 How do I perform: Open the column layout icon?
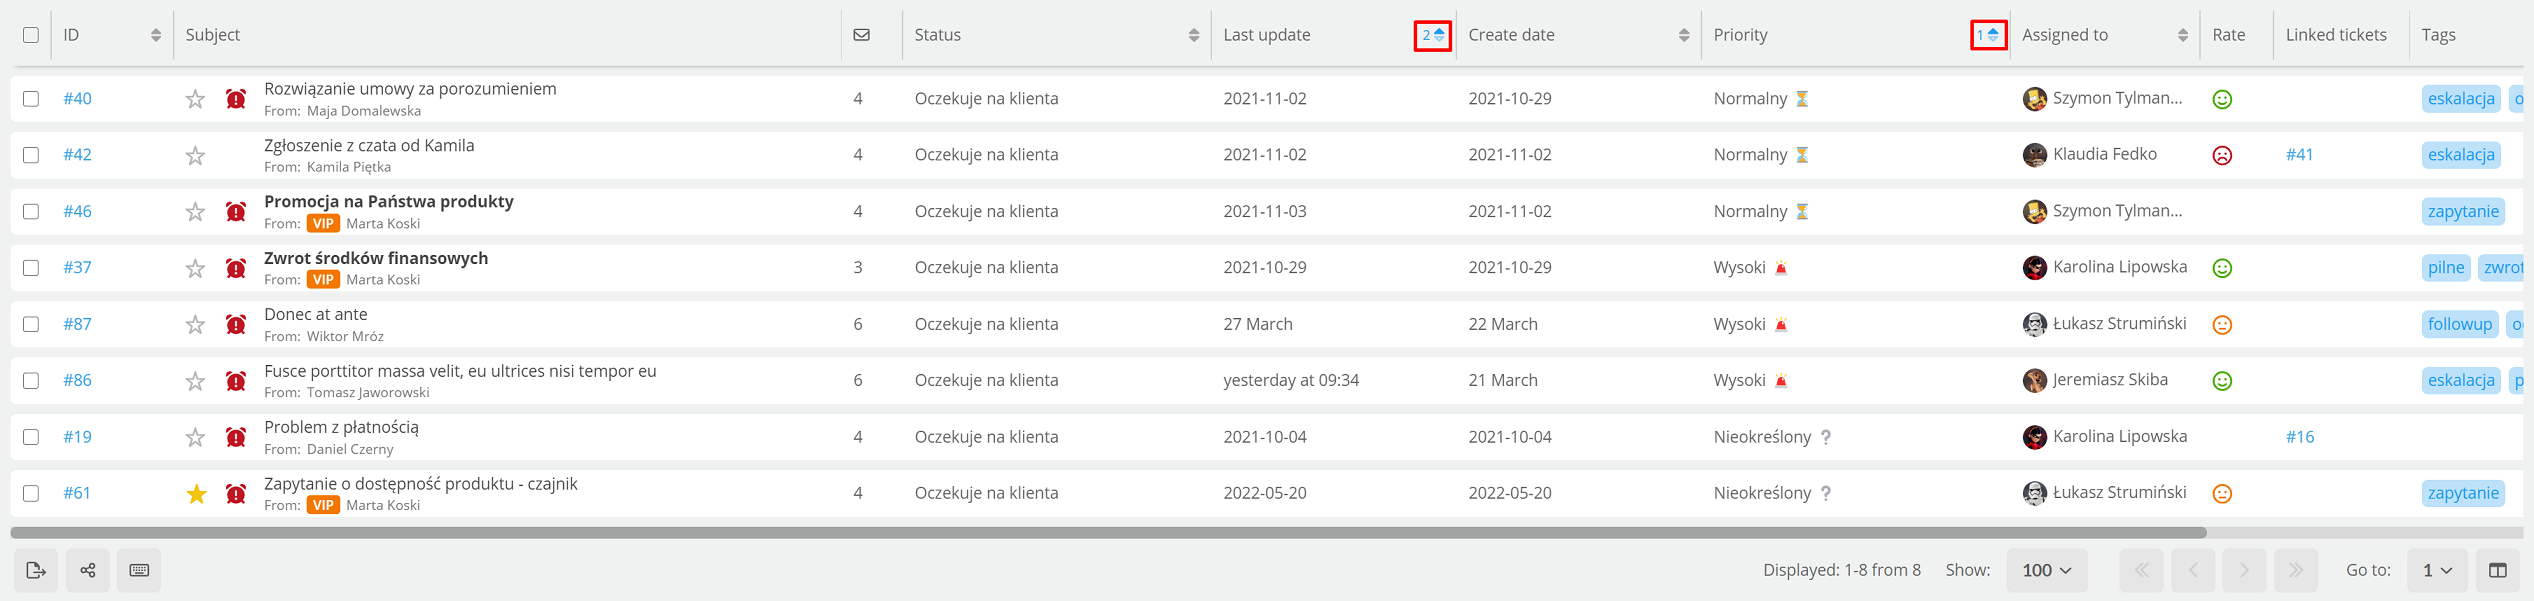(2497, 570)
